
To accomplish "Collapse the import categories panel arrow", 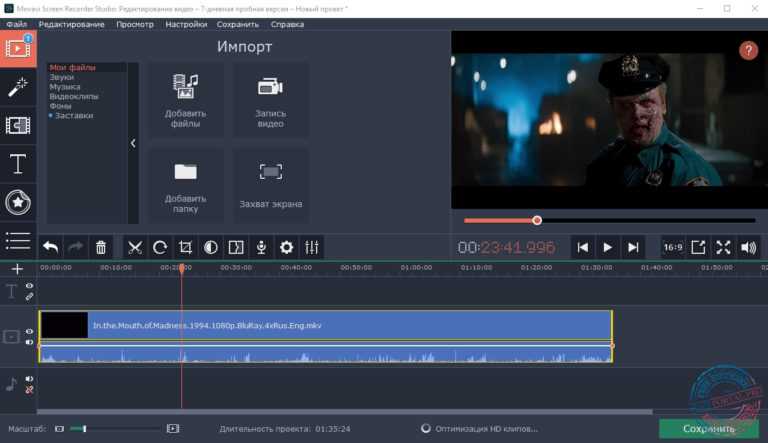I will pos(133,143).
